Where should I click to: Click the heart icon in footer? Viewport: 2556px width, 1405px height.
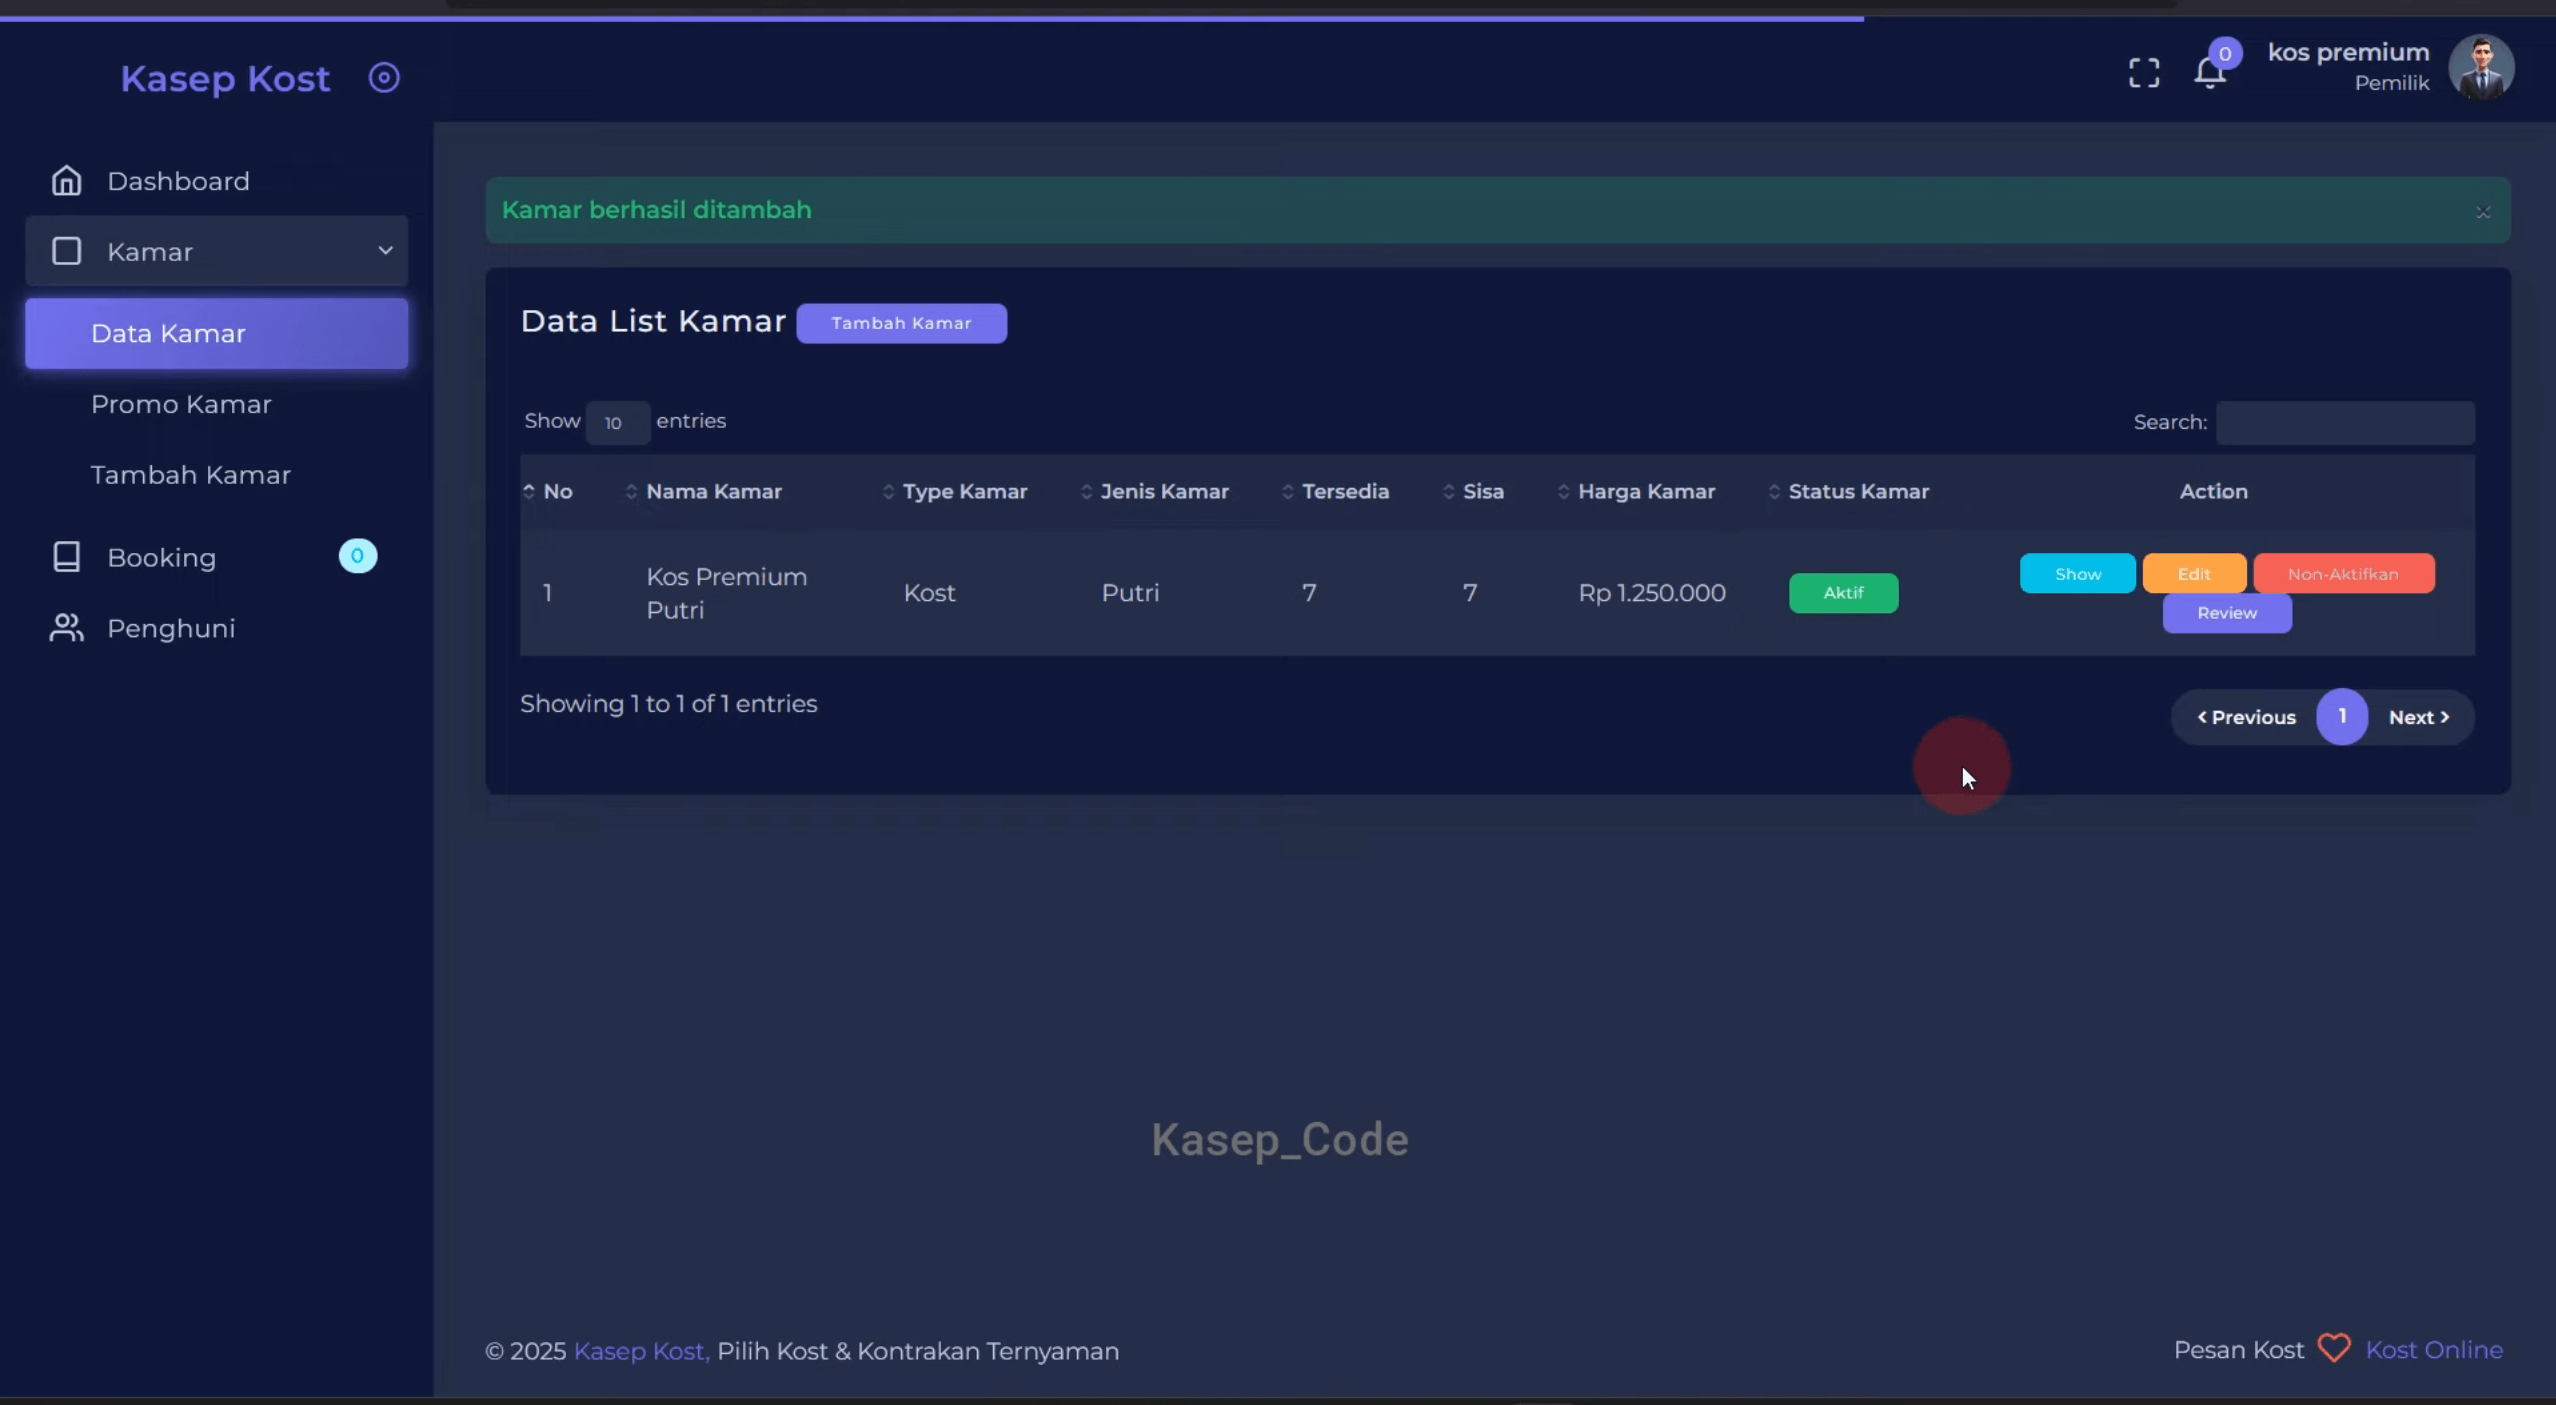click(2334, 1349)
